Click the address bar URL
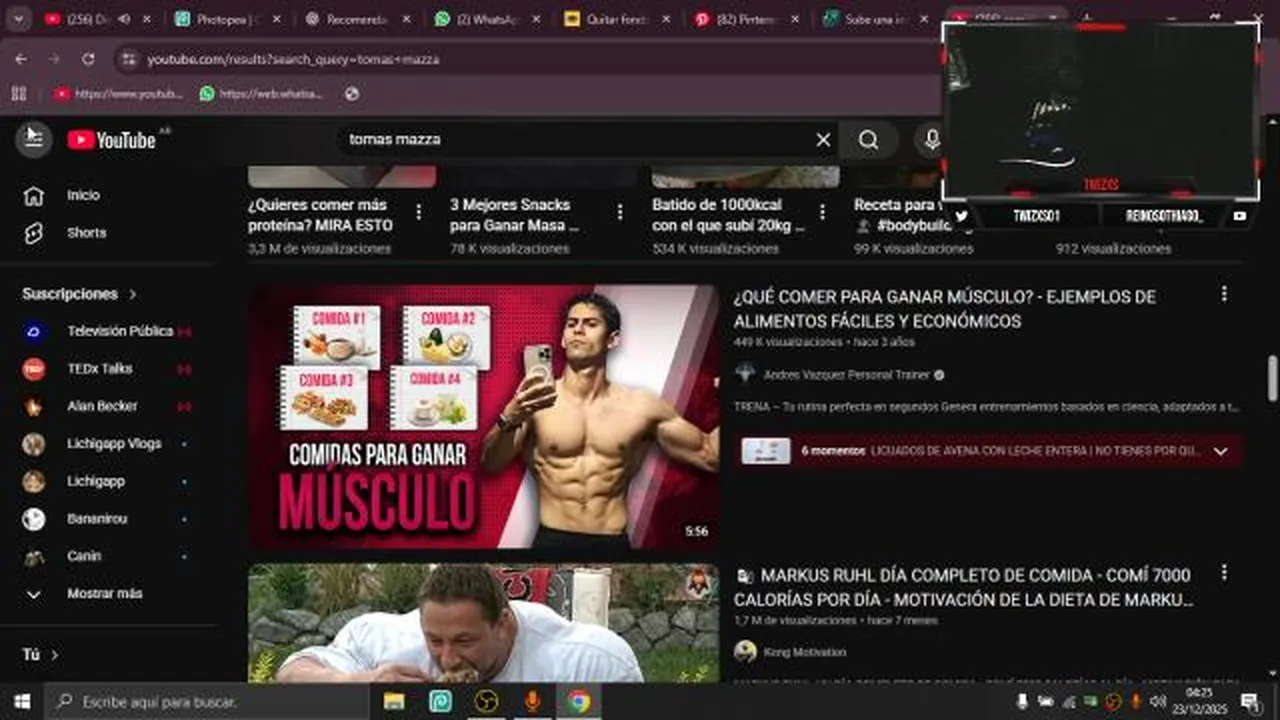 coord(293,60)
